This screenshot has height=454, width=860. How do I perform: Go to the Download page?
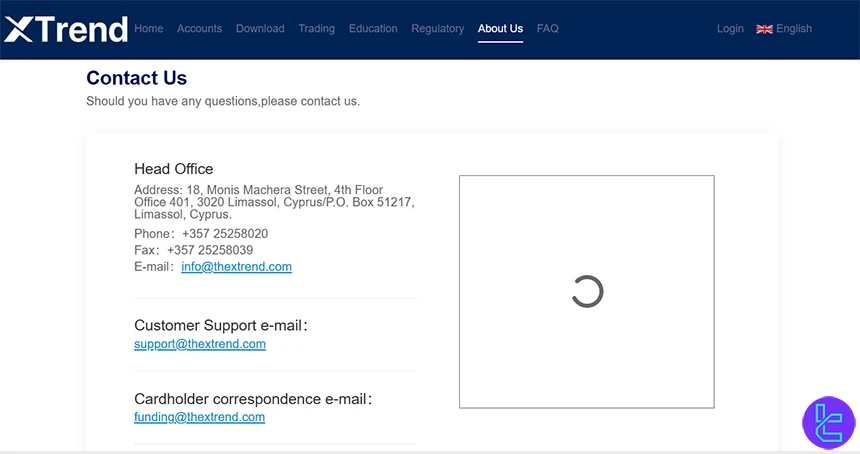click(260, 29)
